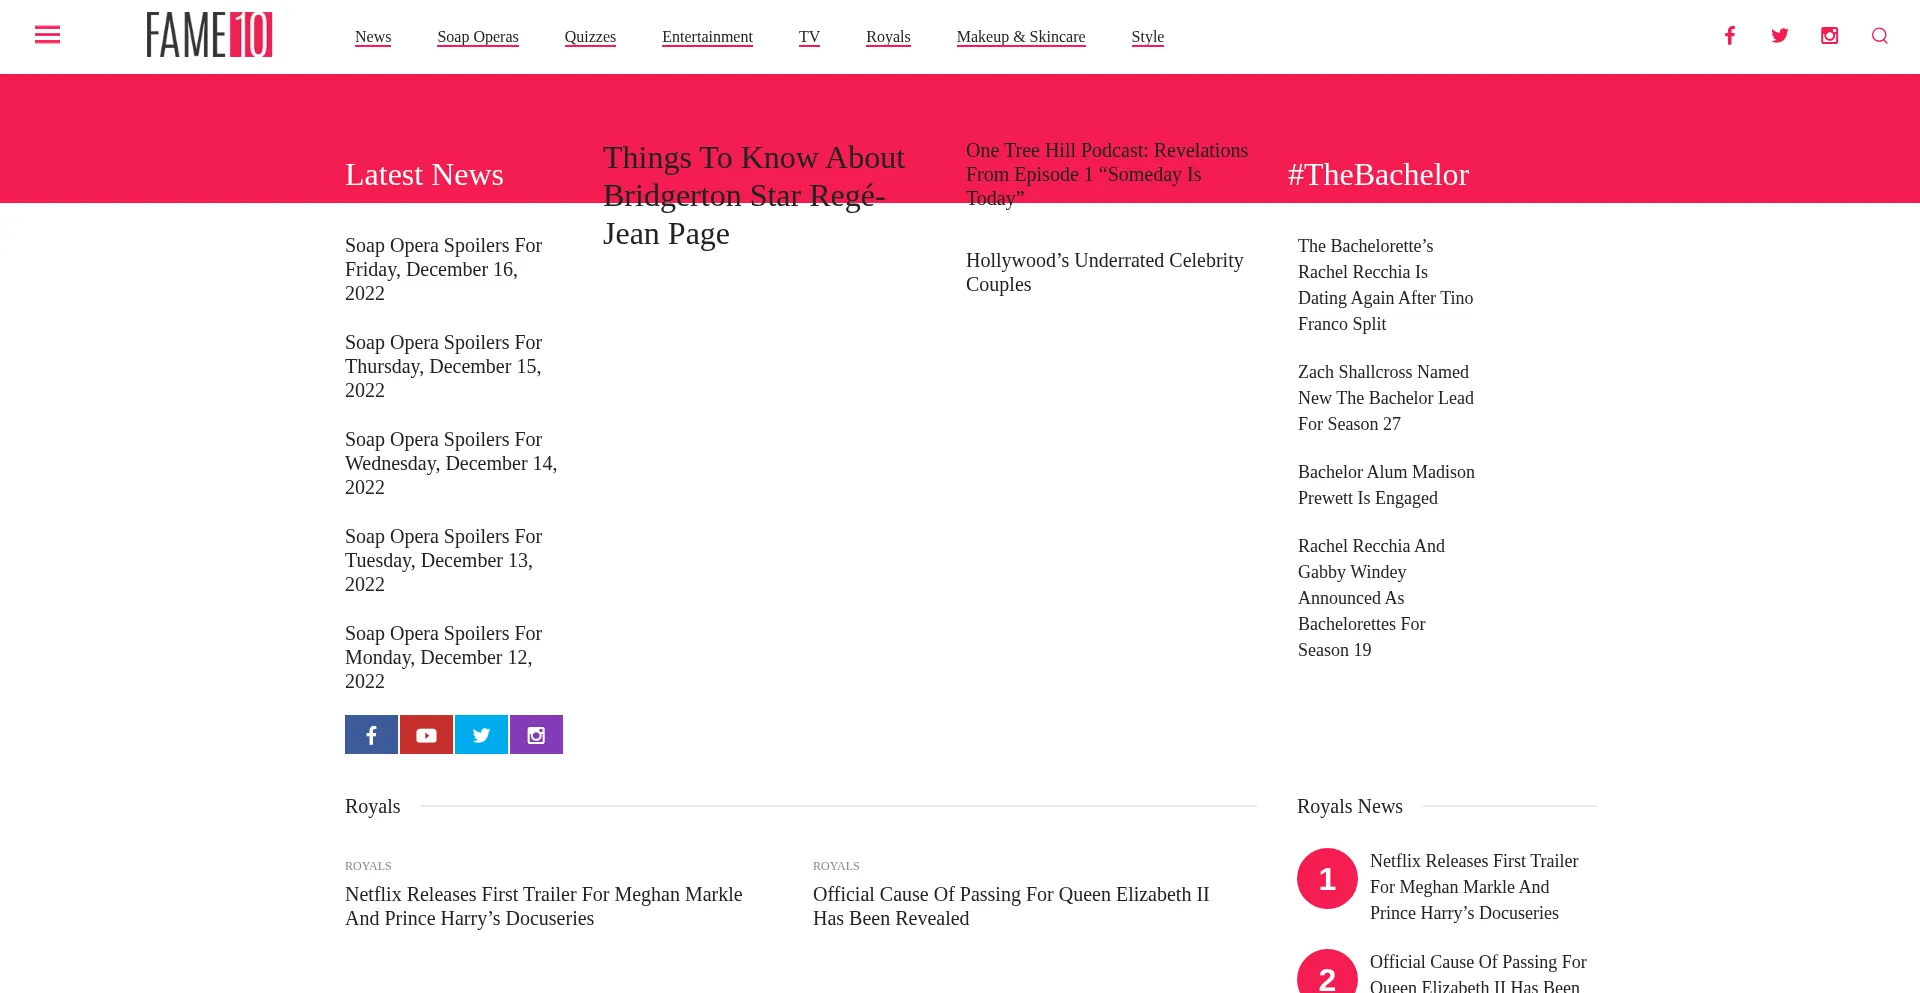
Task: Read Zach Shallcross Named New Bachelor Lead
Action: 1385,398
